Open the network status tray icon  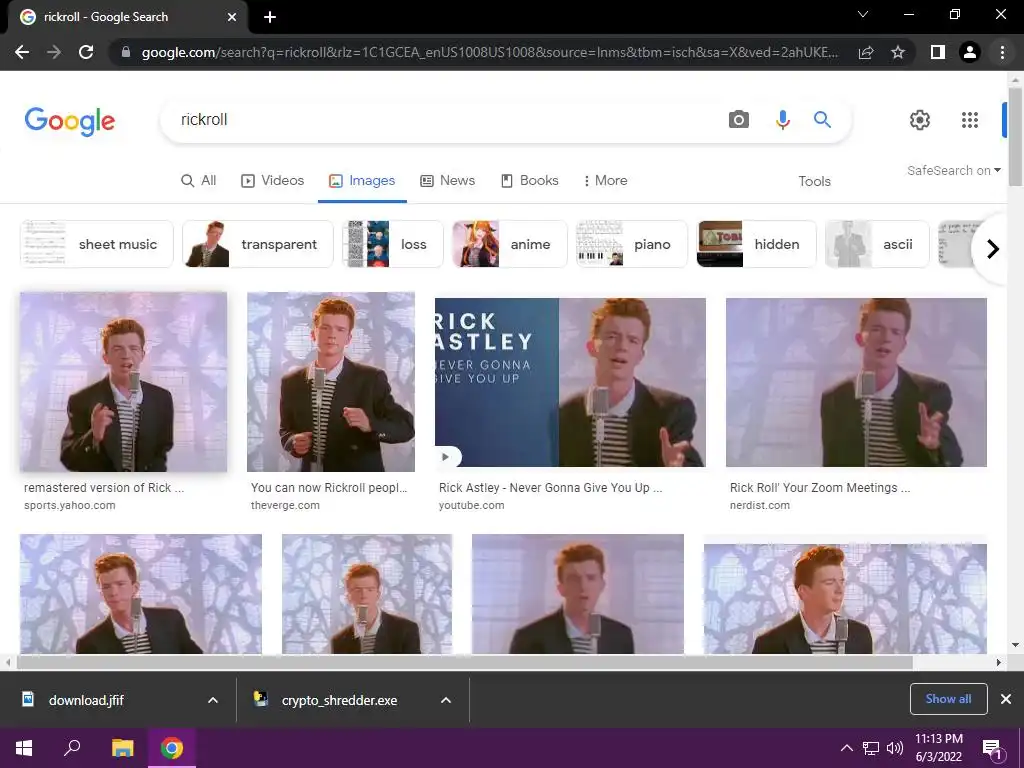pyautogui.click(x=871, y=748)
